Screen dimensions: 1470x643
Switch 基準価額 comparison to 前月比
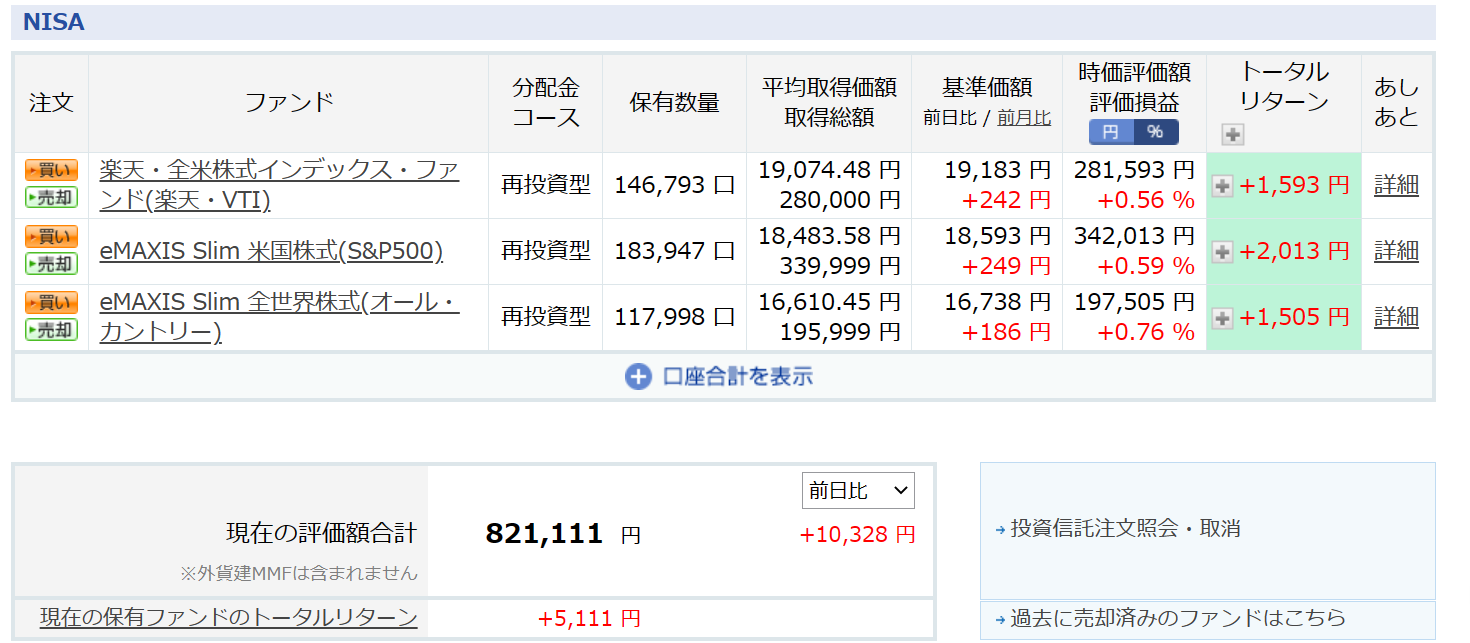coord(1024,118)
